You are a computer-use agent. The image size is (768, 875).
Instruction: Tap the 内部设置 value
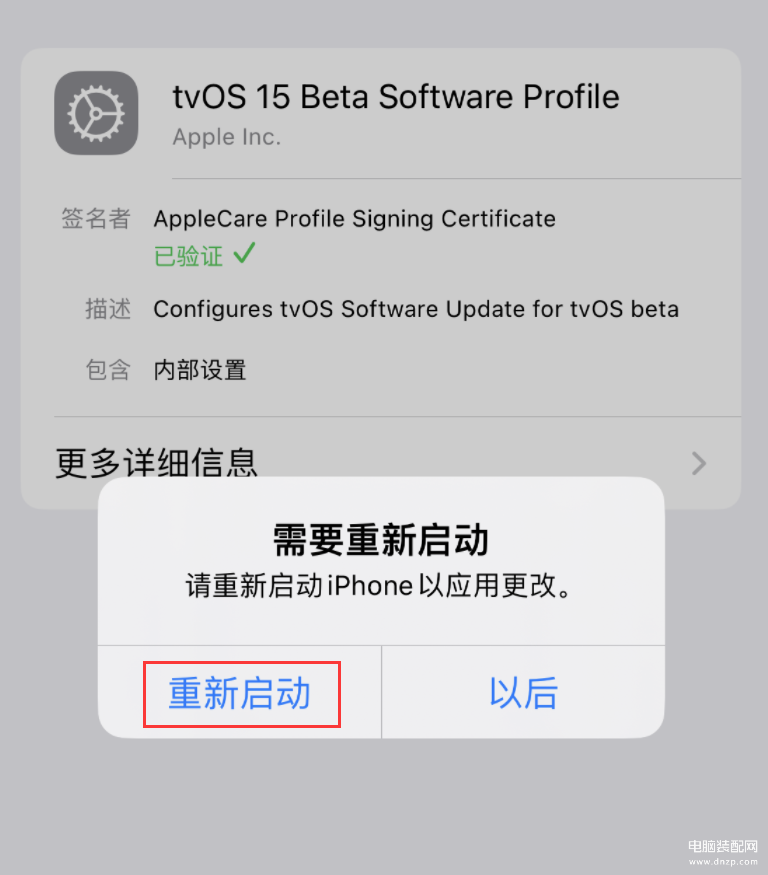[200, 370]
